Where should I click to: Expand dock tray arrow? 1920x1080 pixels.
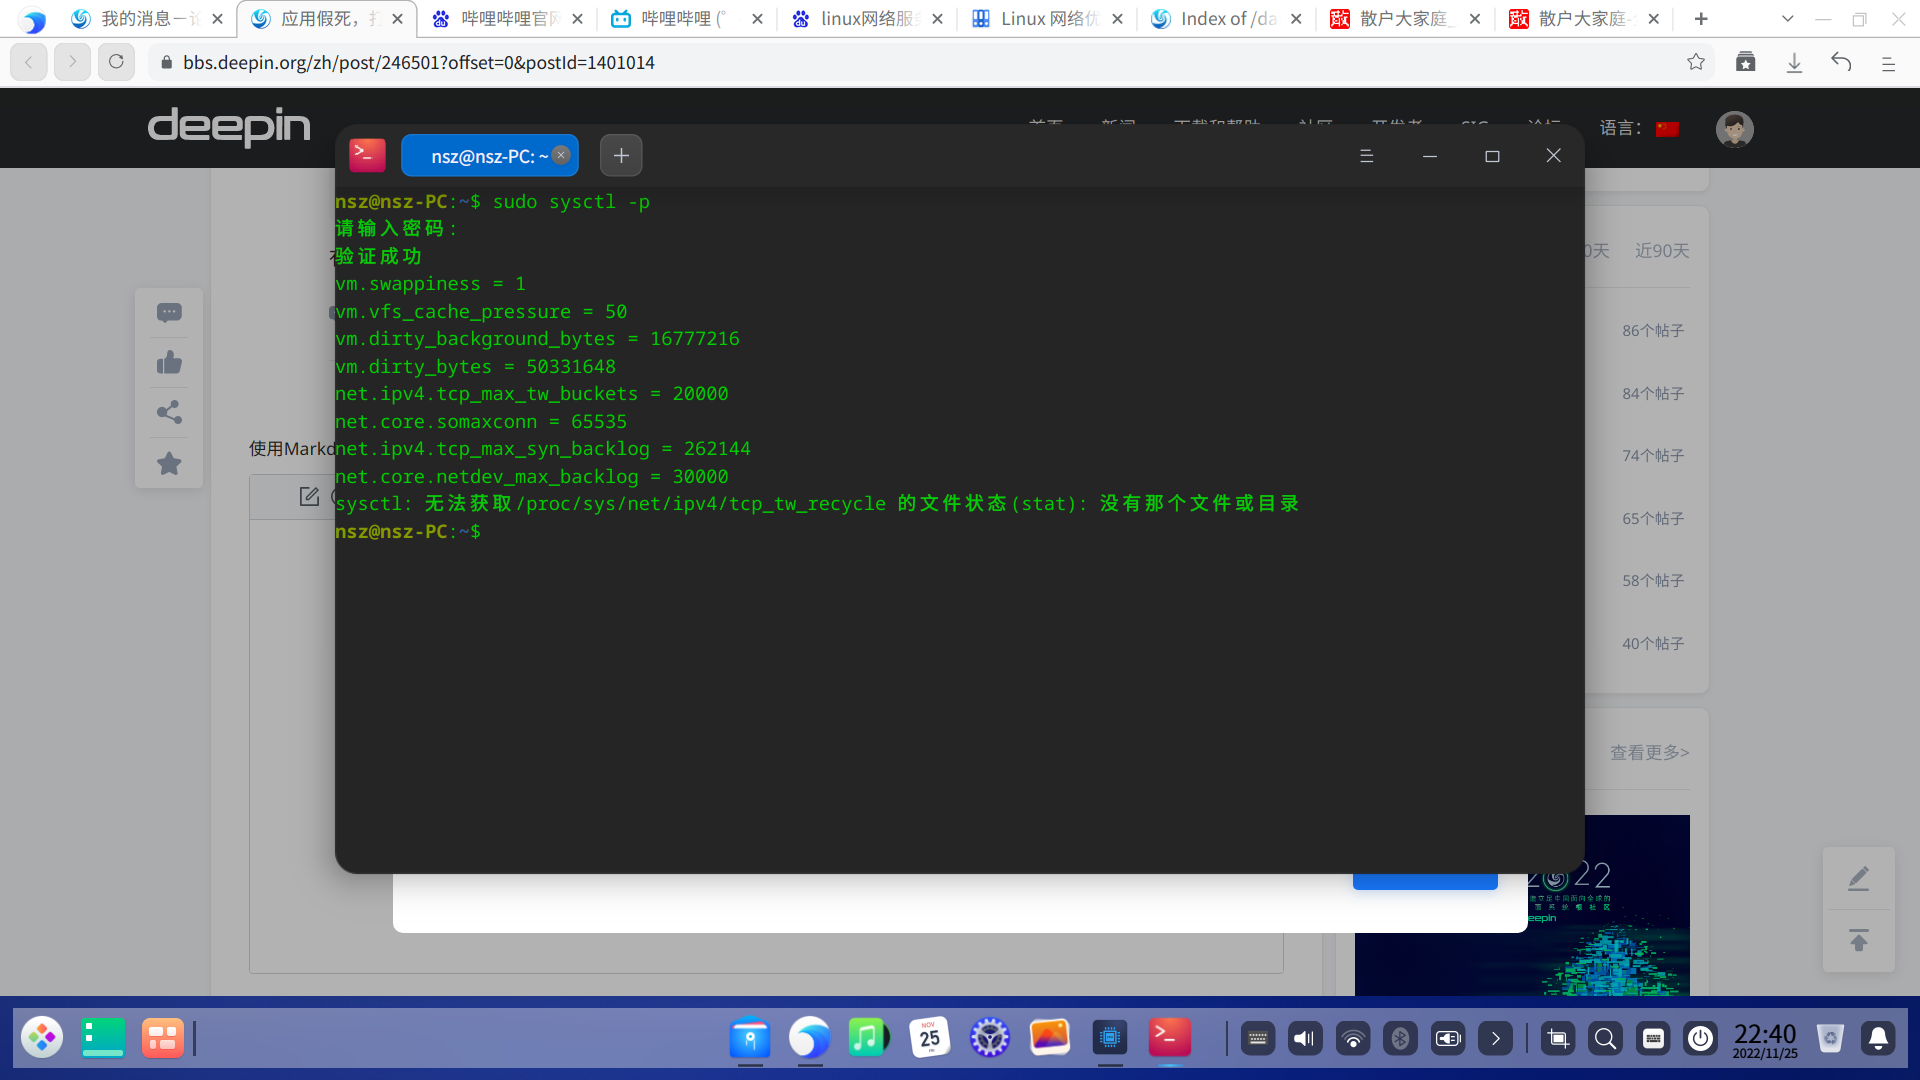pos(1495,1039)
